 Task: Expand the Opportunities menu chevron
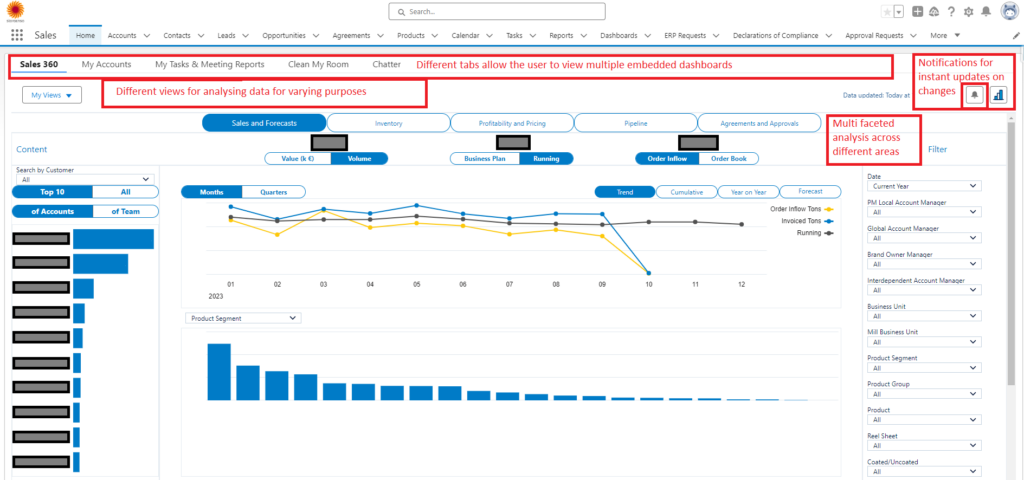[x=315, y=35]
